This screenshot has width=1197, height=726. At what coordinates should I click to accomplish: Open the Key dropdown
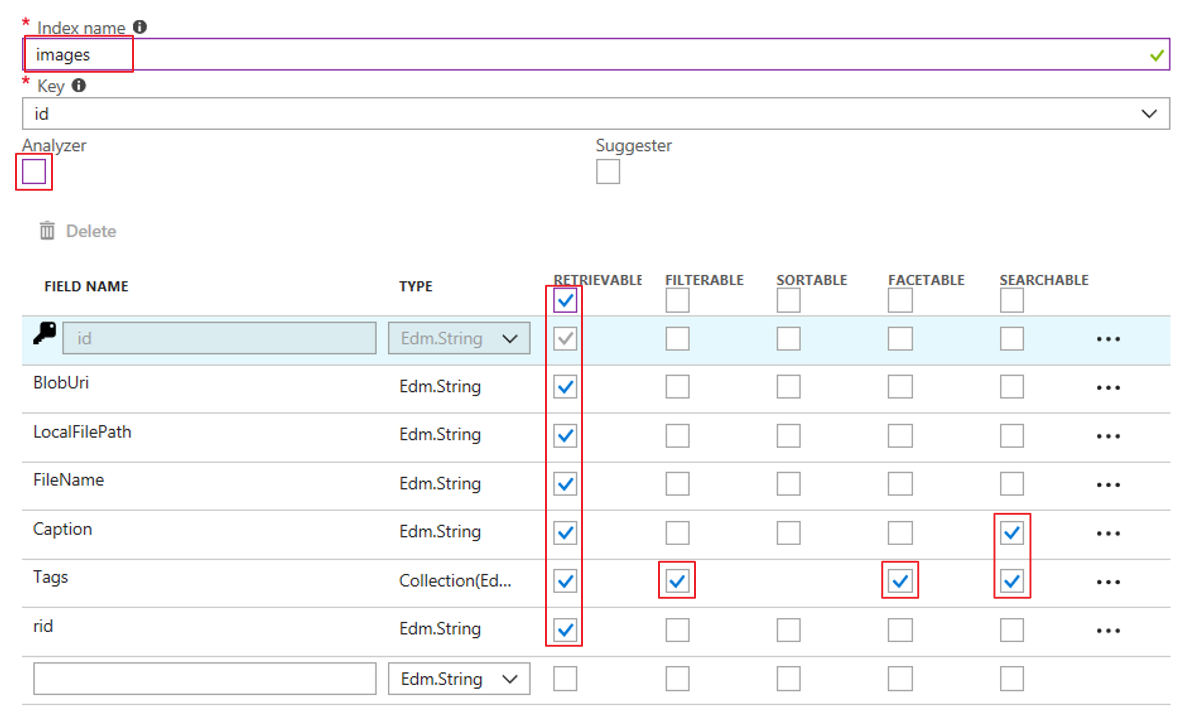click(595, 114)
